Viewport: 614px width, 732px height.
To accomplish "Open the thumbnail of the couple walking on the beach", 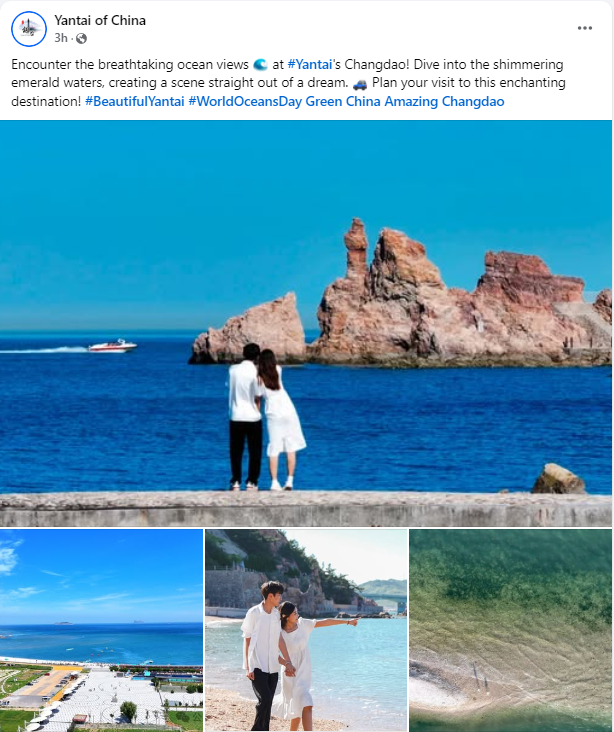I will point(306,630).
